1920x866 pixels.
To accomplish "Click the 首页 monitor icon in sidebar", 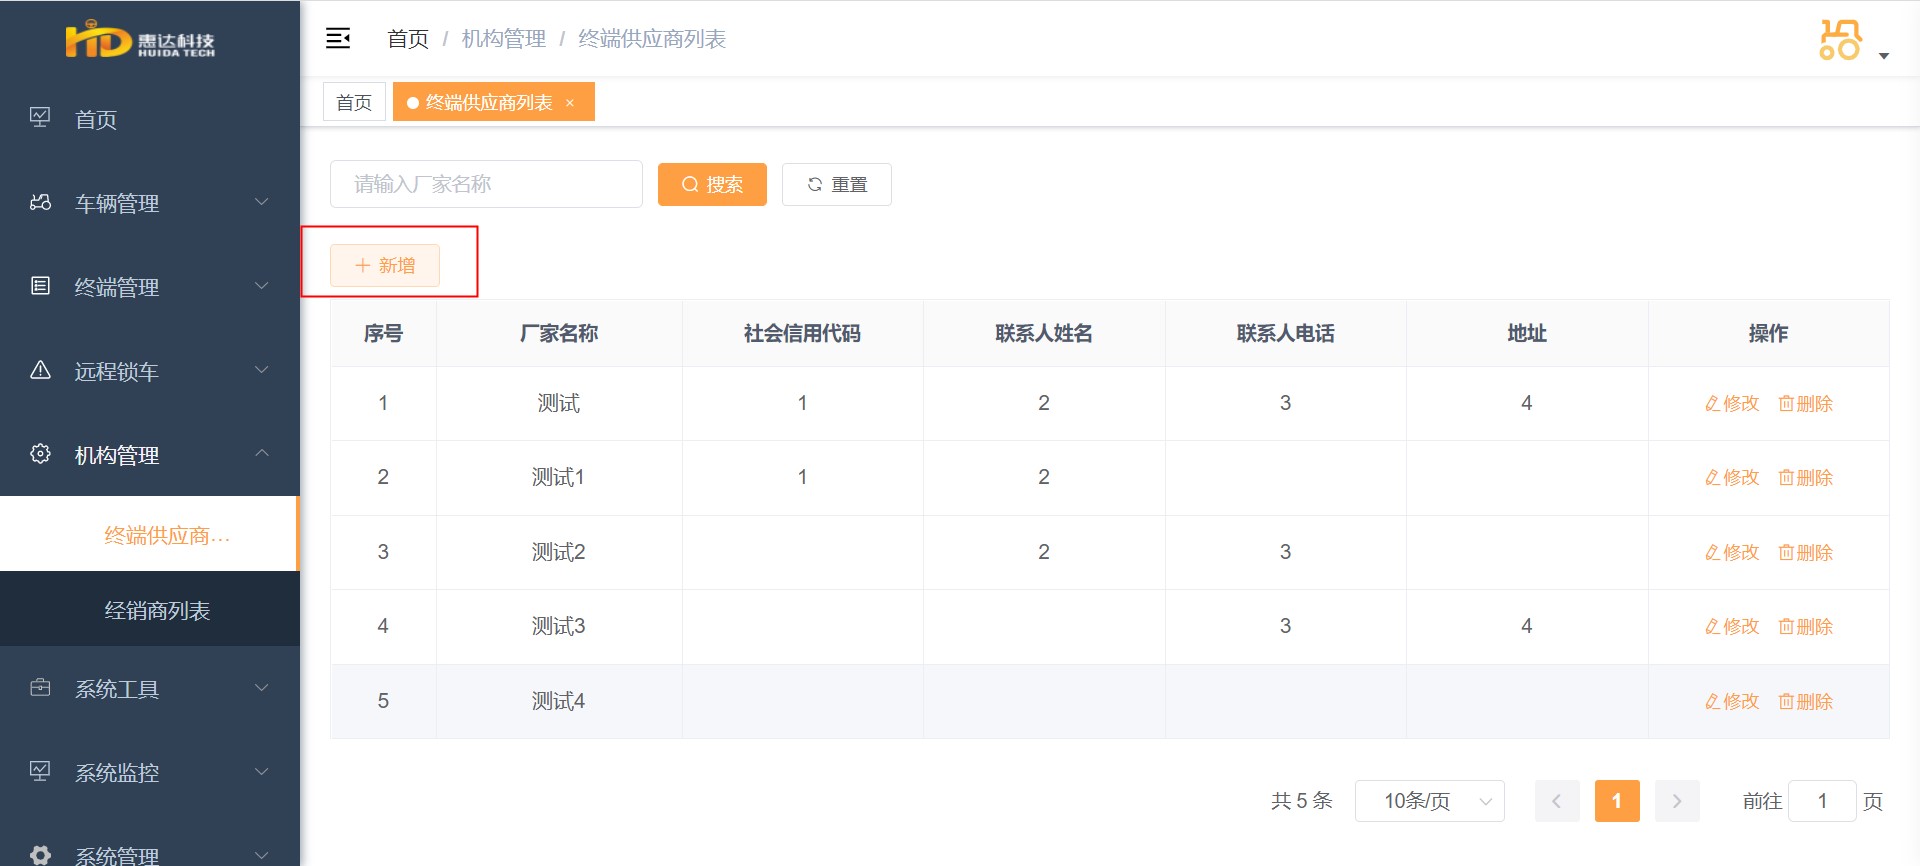I will pyautogui.click(x=40, y=118).
